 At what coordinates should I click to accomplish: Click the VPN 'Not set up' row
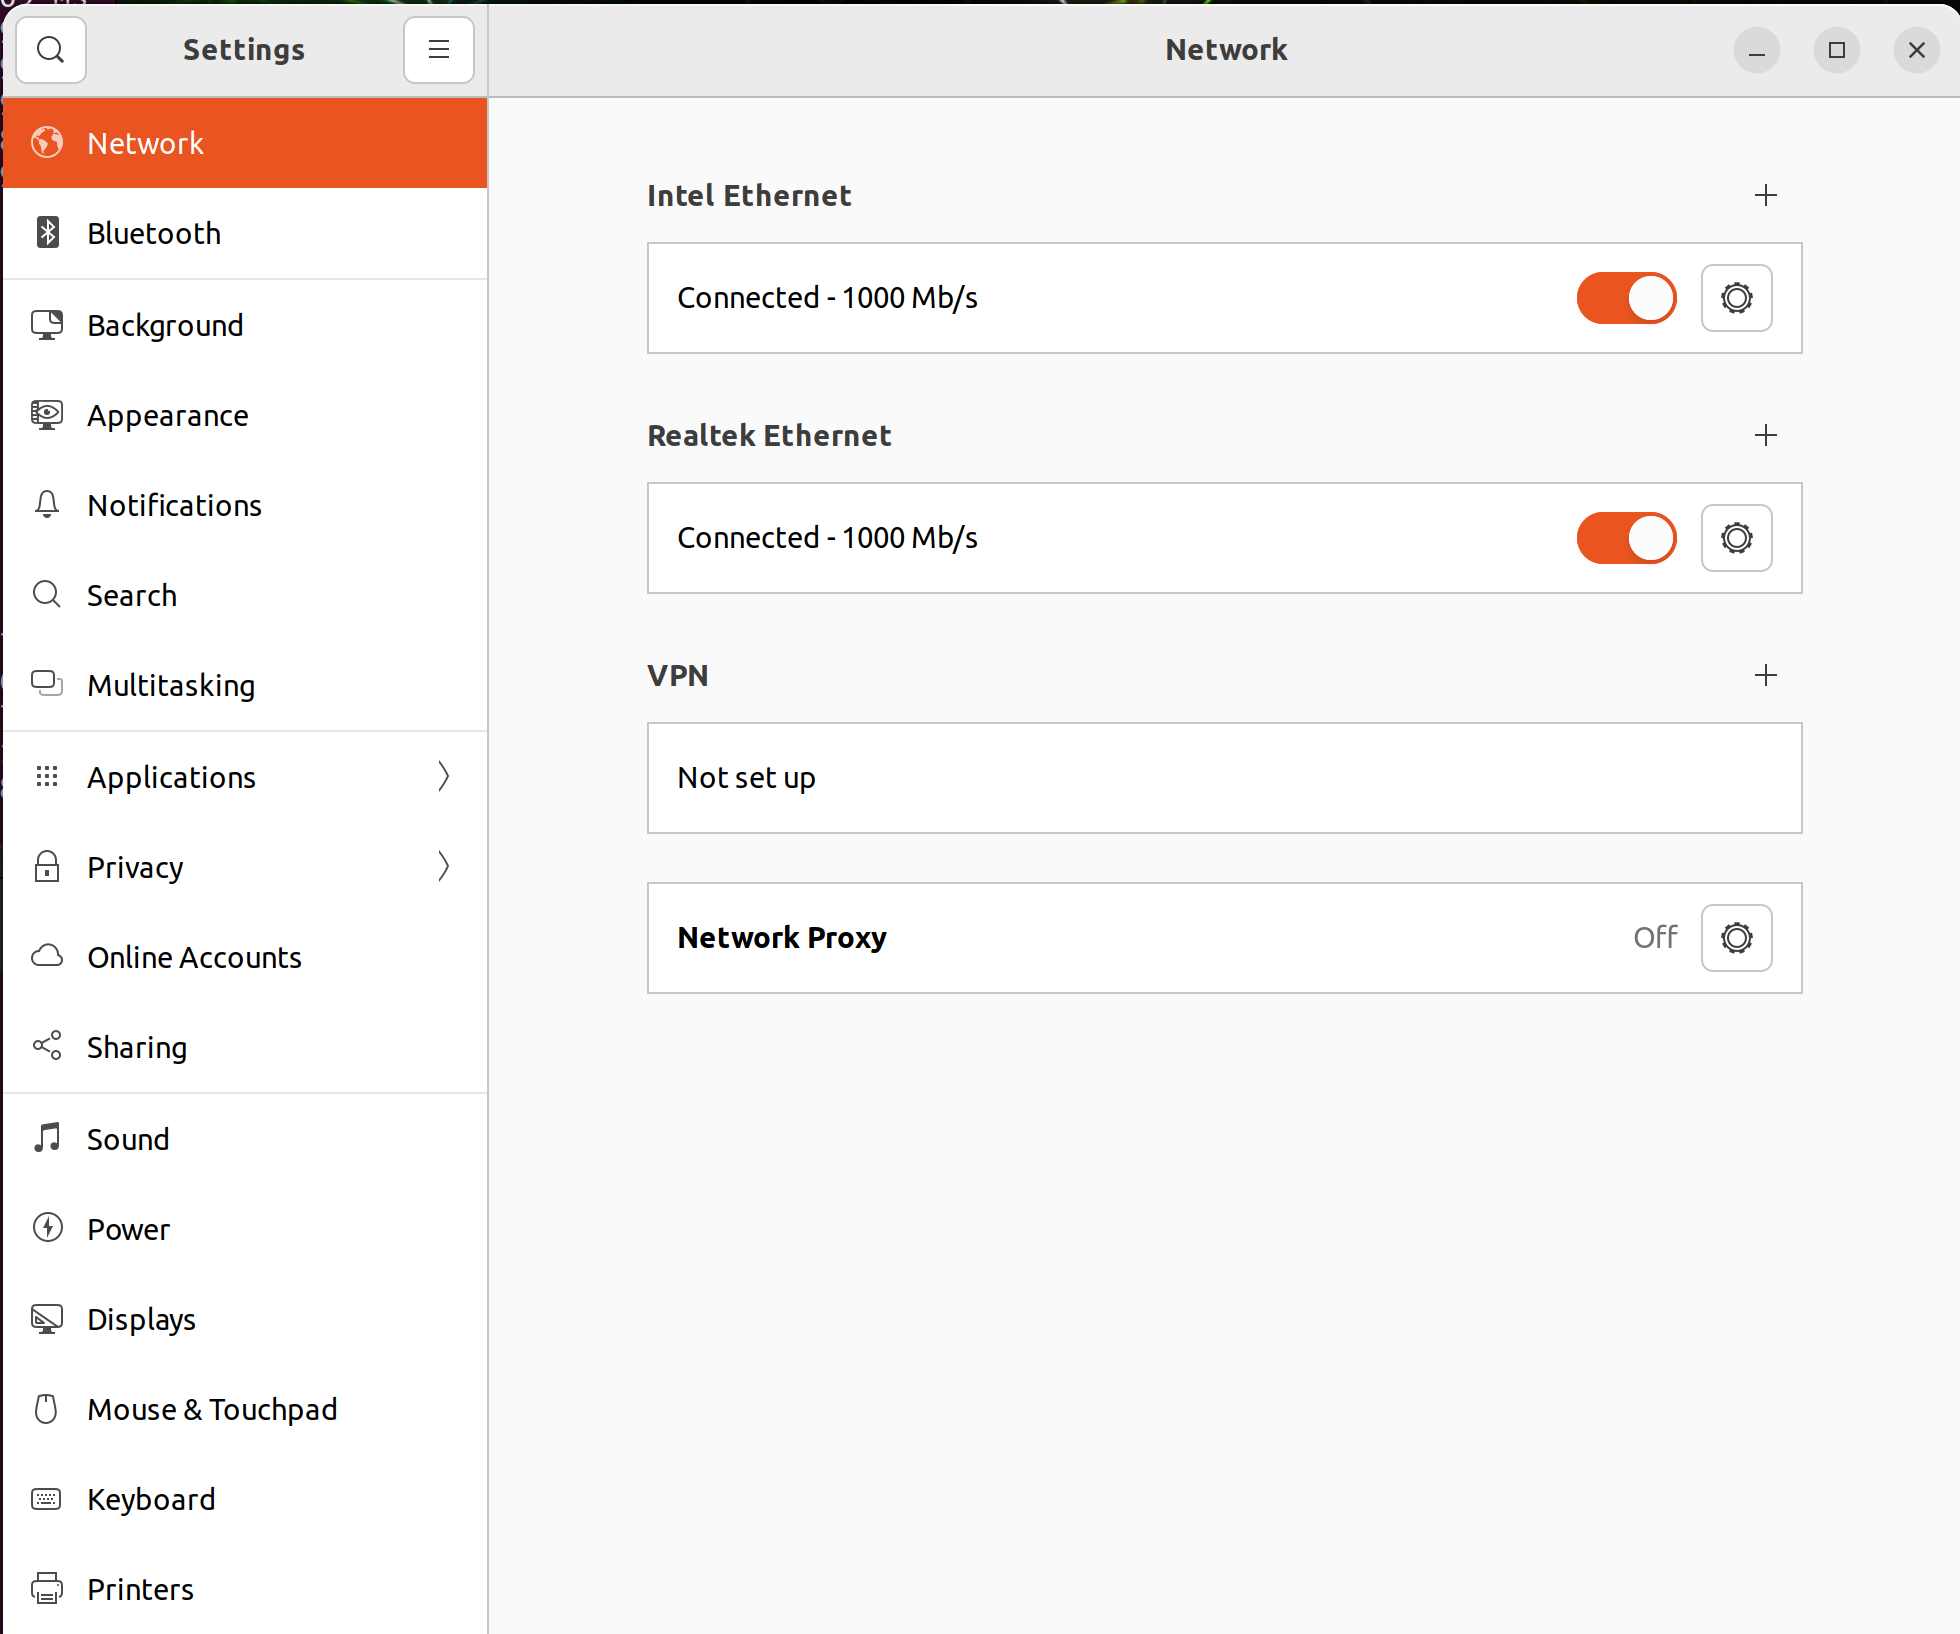point(1224,778)
